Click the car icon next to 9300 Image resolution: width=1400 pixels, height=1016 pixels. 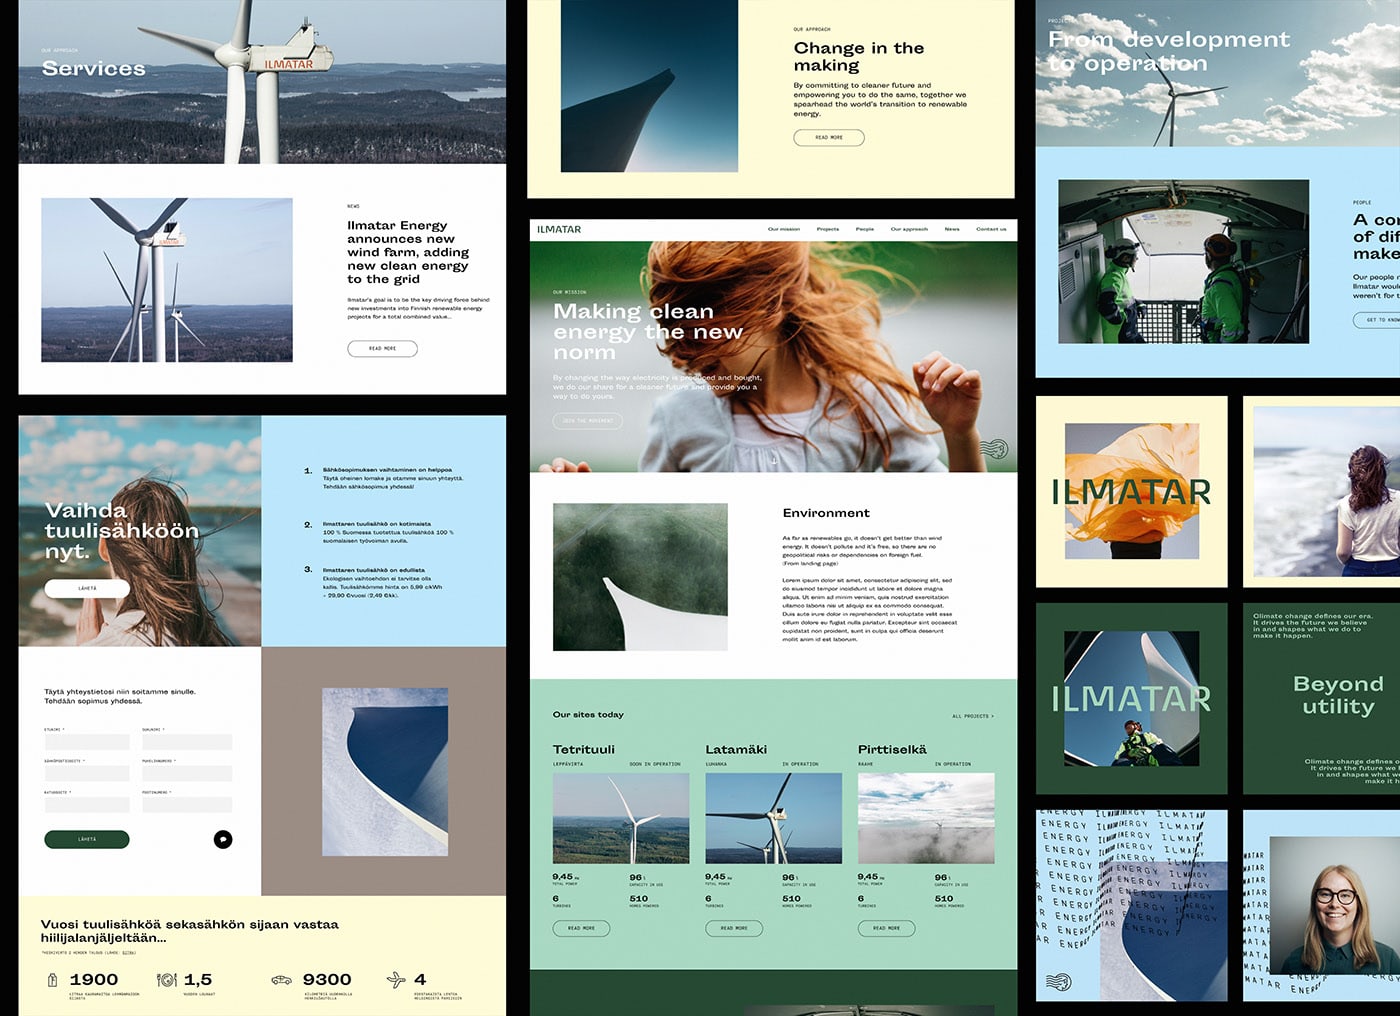pyautogui.click(x=281, y=980)
